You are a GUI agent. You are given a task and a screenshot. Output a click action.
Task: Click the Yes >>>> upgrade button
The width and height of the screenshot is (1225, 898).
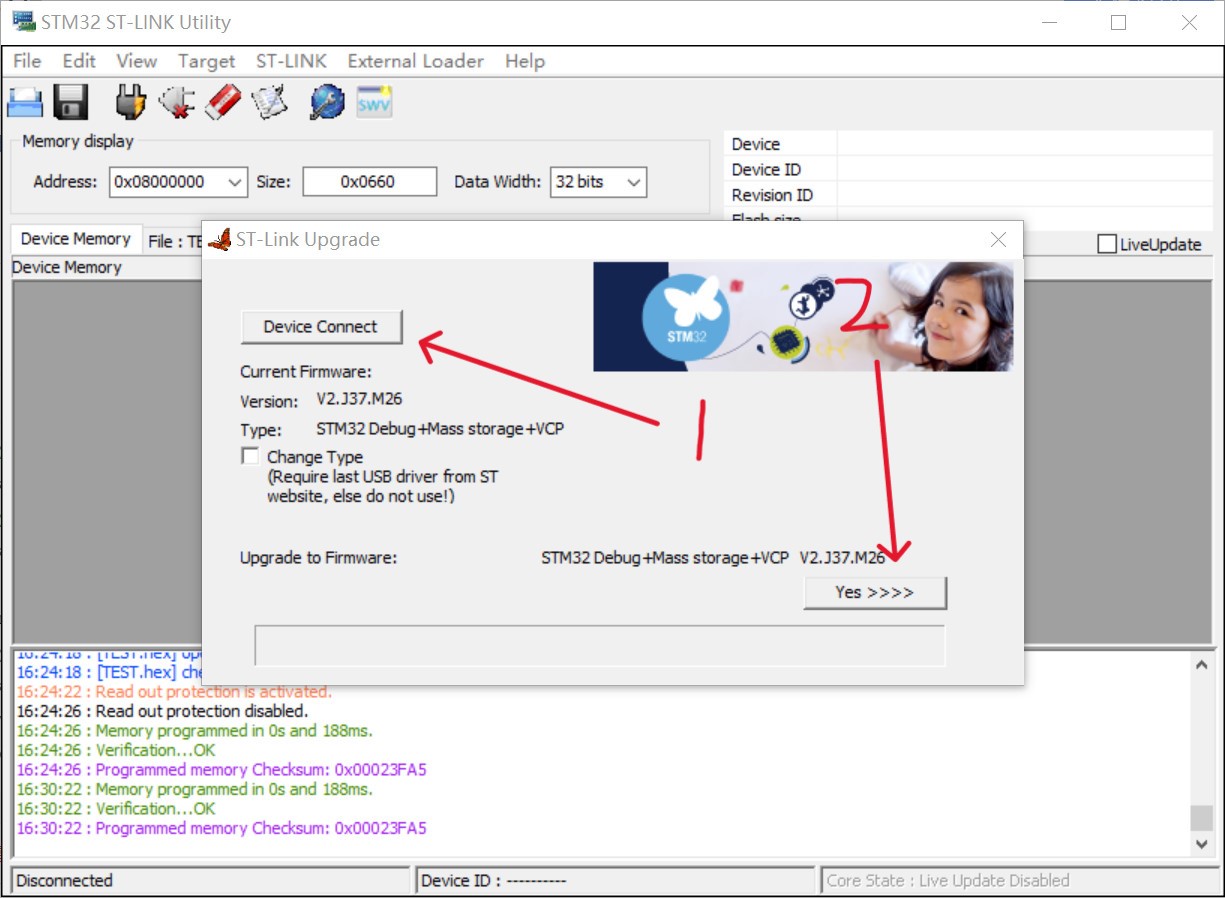tap(874, 592)
